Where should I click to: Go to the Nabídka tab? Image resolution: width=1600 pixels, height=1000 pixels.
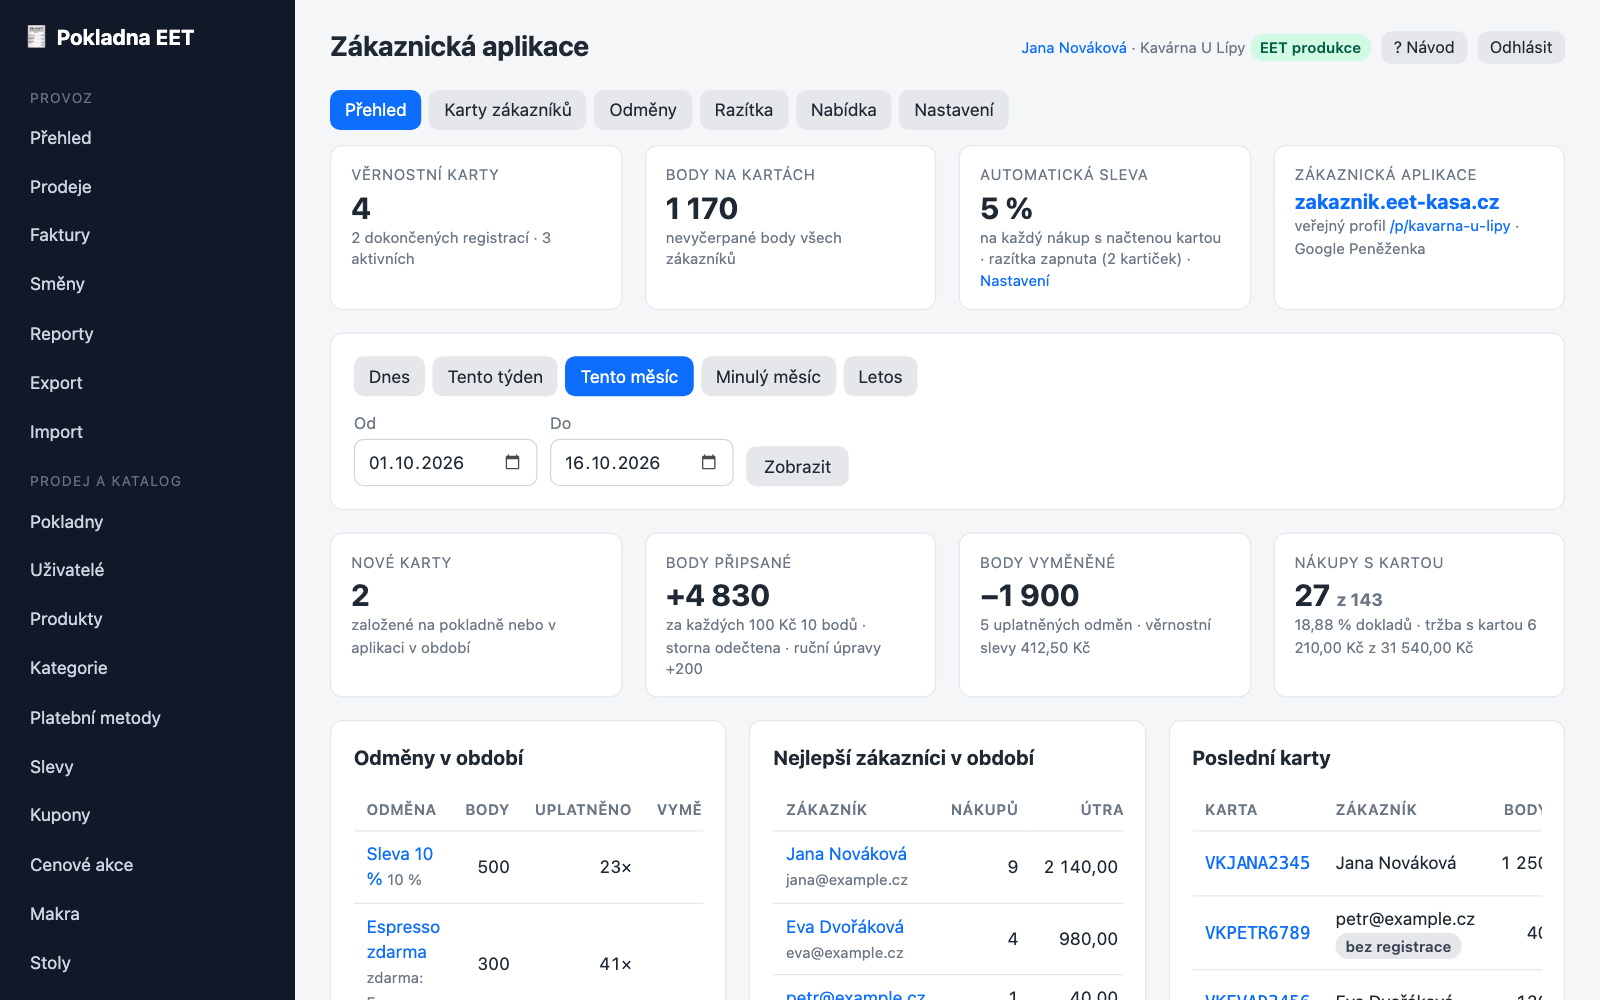844,110
